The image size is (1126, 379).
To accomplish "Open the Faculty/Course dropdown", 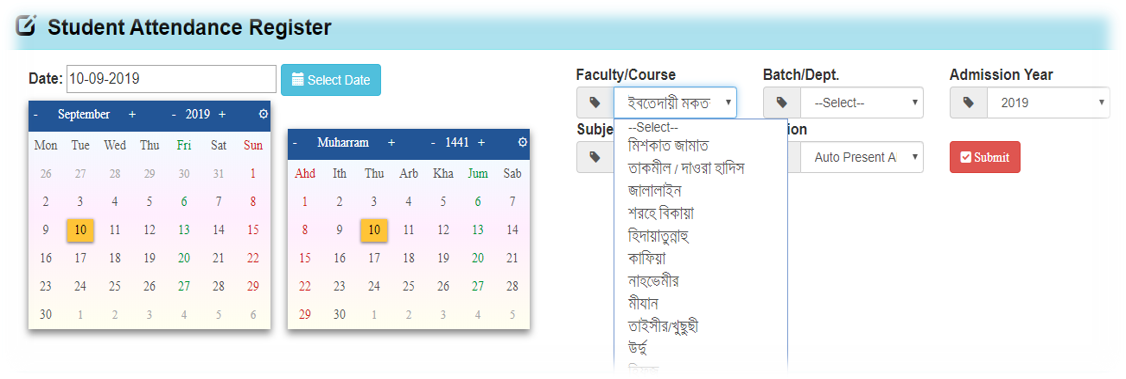I will point(674,103).
